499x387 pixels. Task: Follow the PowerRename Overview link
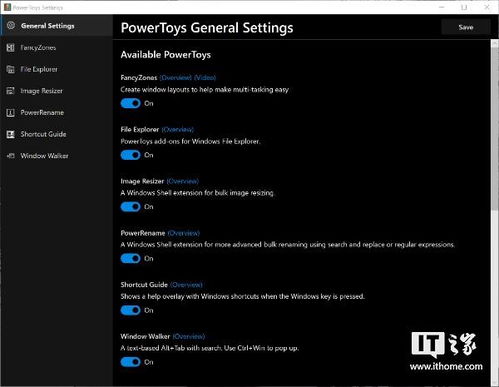(x=184, y=233)
